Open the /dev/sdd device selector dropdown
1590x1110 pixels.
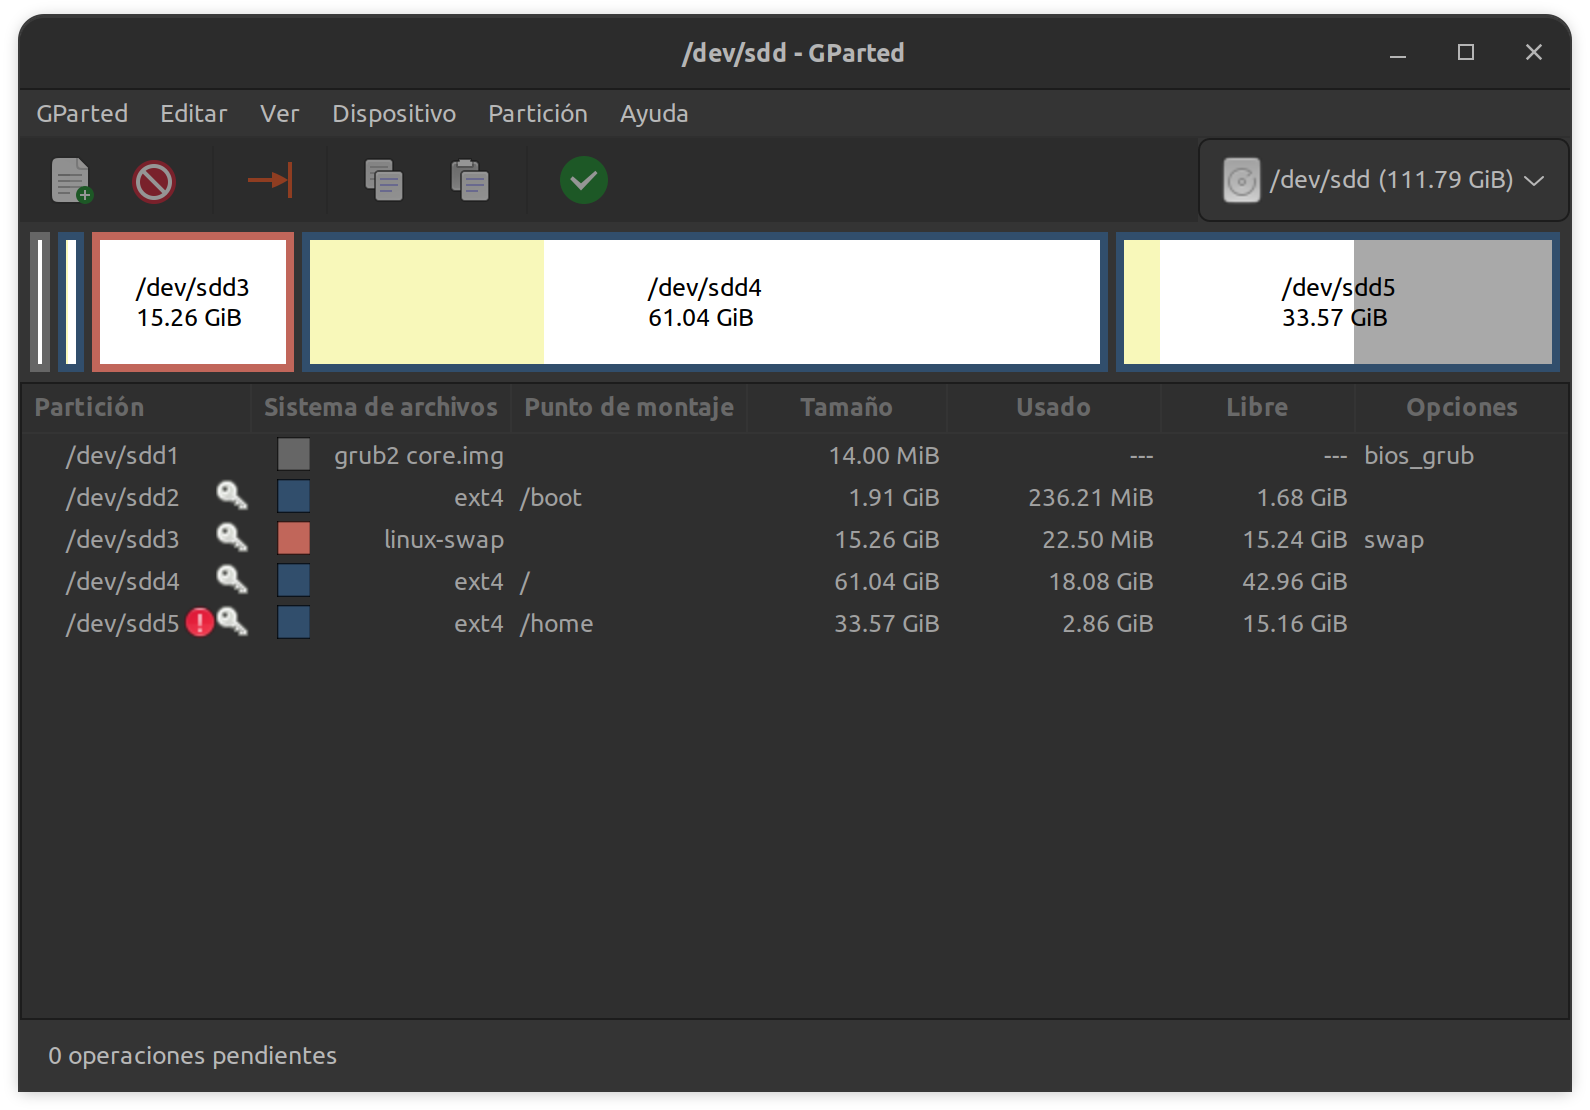1383,180
